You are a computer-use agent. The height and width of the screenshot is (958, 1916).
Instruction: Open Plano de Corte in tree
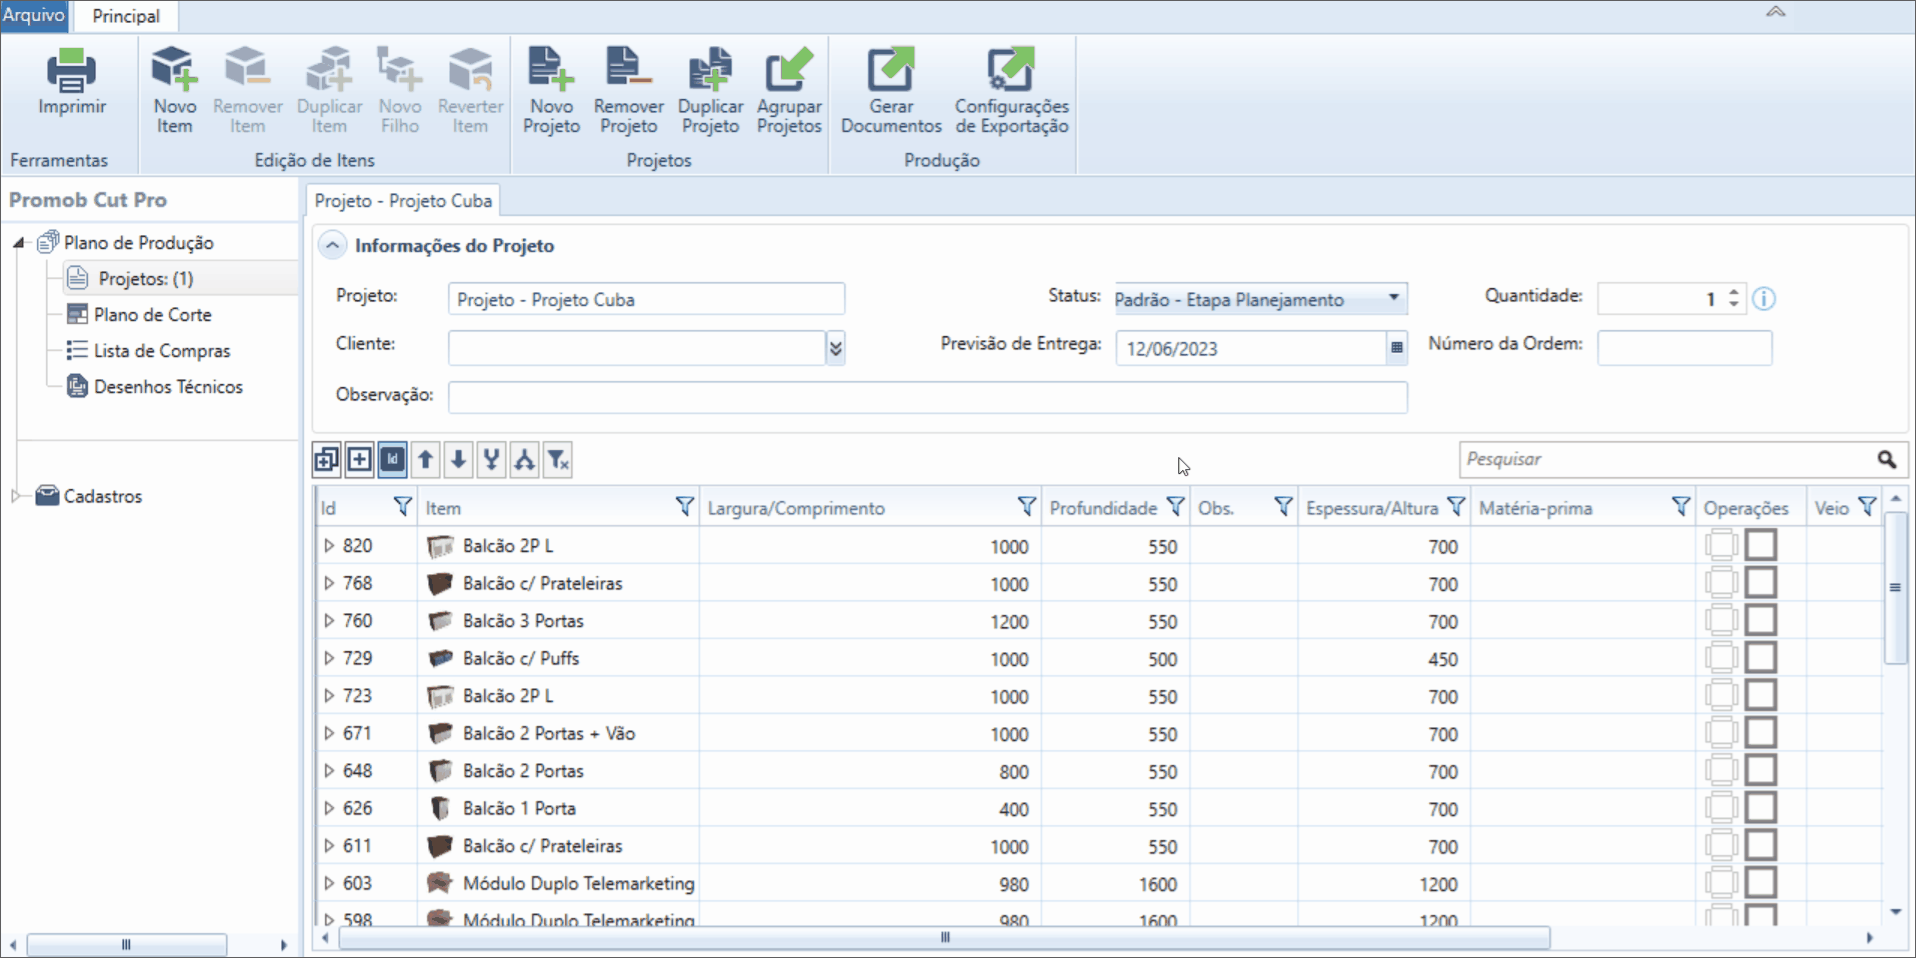(152, 314)
